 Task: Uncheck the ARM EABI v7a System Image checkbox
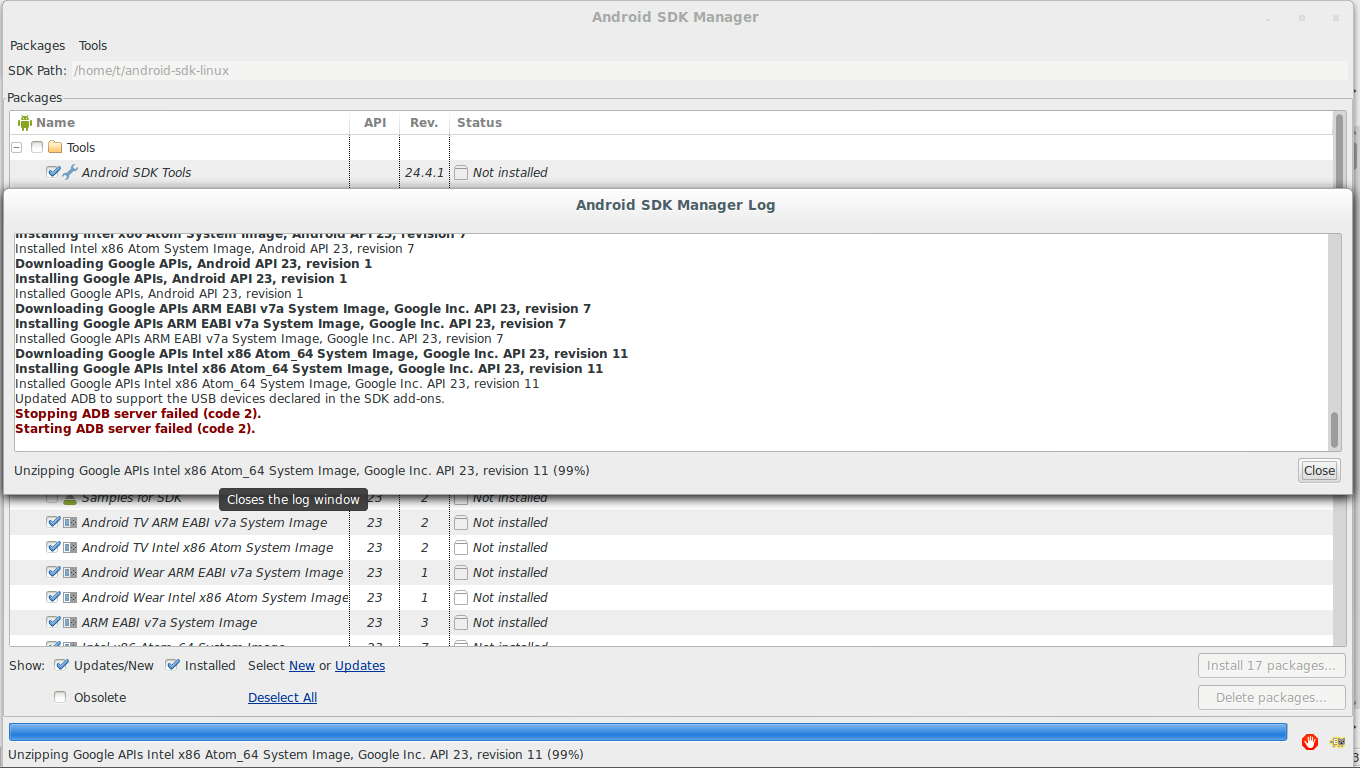(53, 622)
